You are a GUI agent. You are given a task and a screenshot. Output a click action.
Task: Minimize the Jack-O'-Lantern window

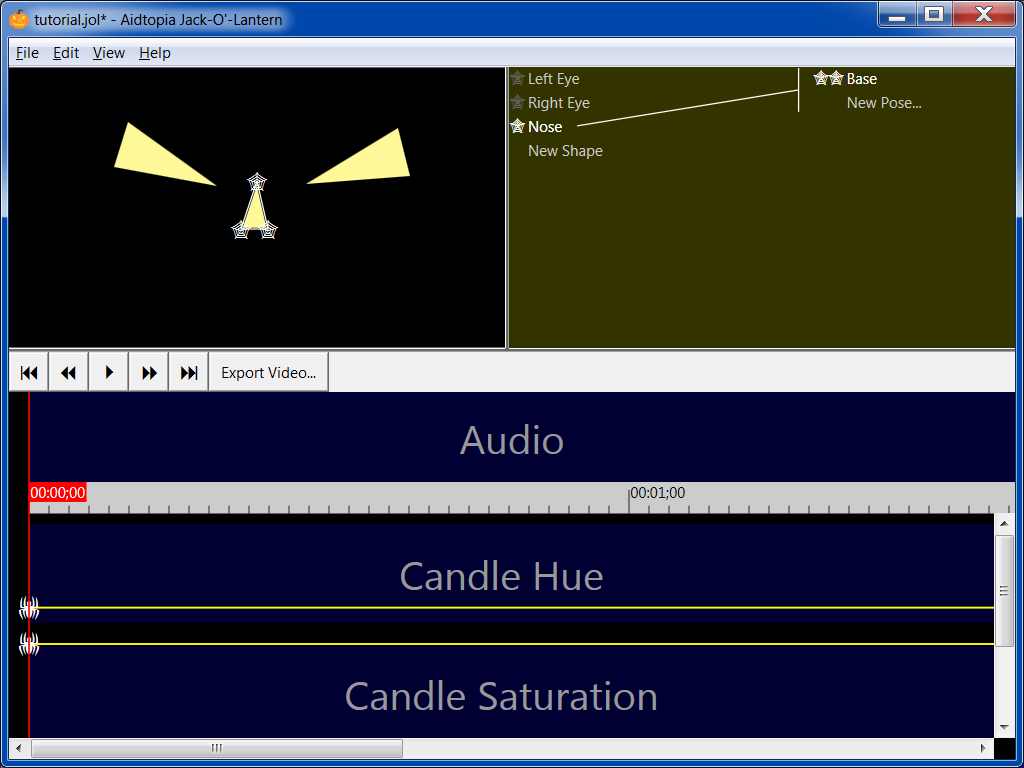(x=897, y=14)
